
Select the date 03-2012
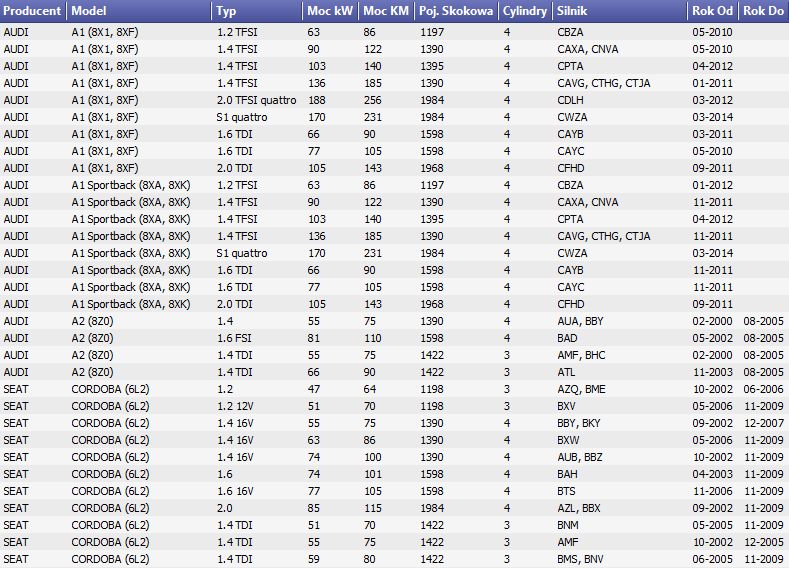coord(713,100)
